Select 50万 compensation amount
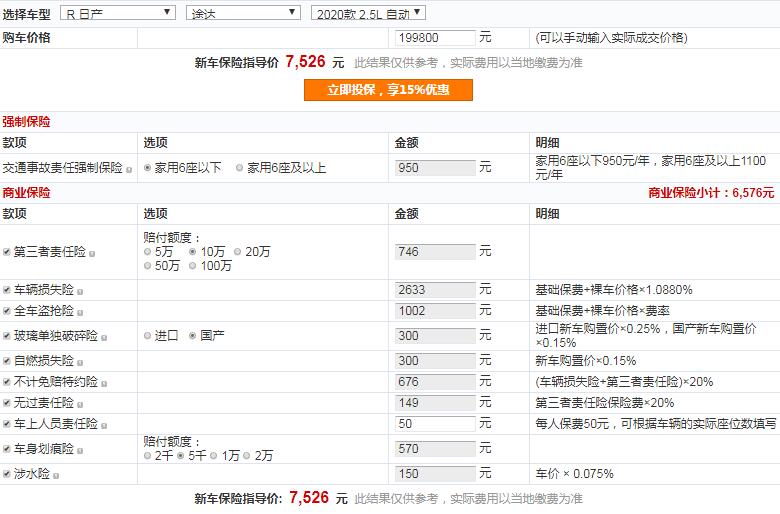This screenshot has height=514, width=780. tap(147, 266)
